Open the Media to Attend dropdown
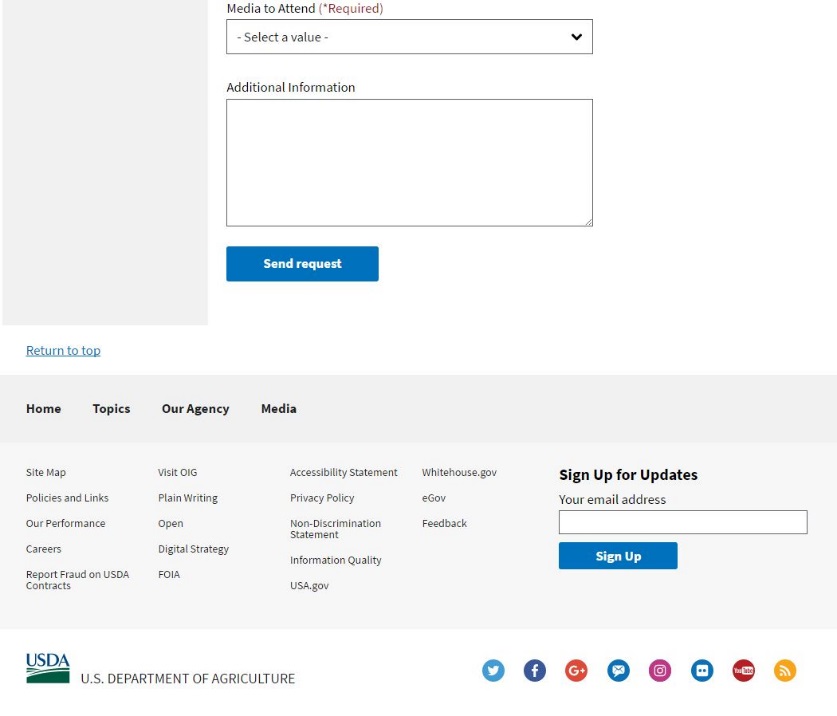 409,37
